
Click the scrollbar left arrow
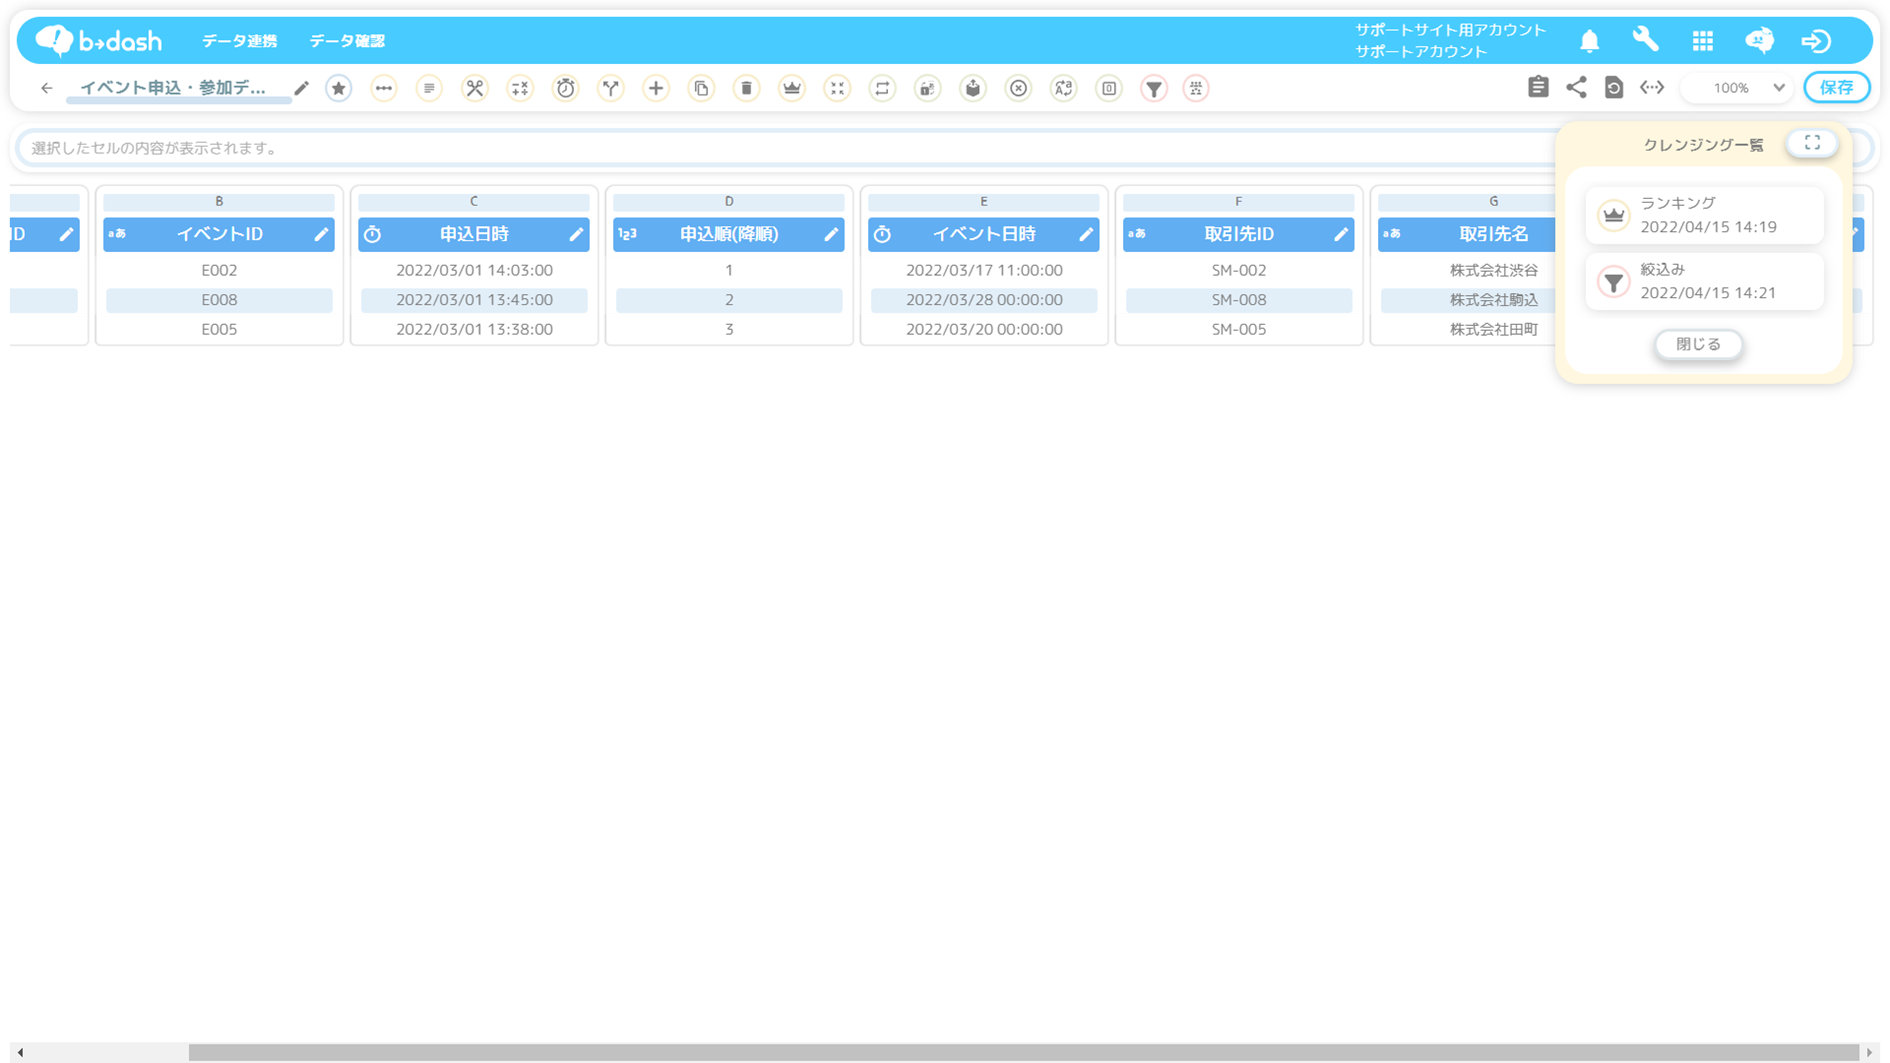pyautogui.click(x=20, y=1052)
